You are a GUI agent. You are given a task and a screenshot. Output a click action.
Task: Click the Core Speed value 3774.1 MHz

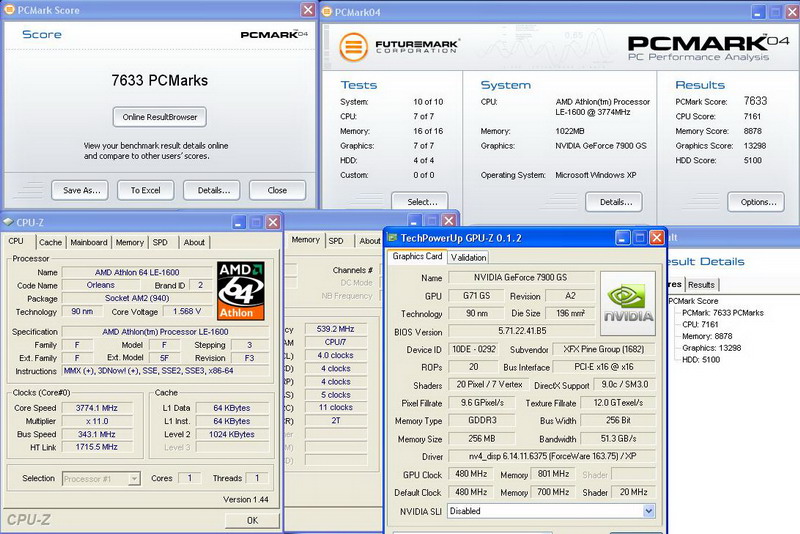pos(97,408)
